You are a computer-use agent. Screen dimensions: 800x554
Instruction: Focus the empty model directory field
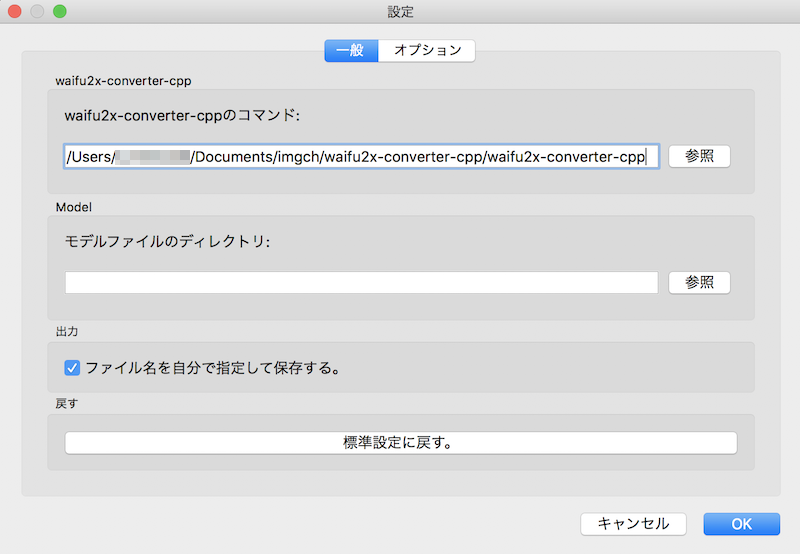pyautogui.click(x=361, y=283)
